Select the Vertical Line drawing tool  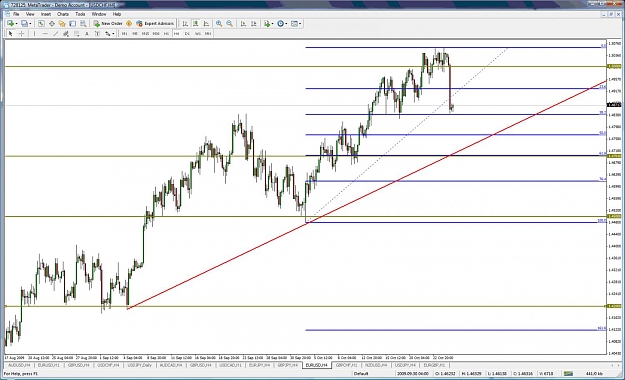click(34, 33)
